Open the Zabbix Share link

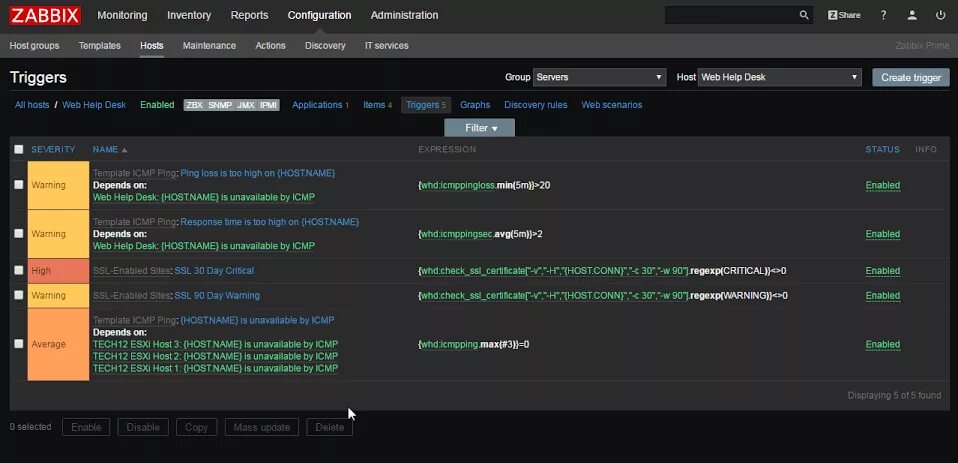coord(844,15)
